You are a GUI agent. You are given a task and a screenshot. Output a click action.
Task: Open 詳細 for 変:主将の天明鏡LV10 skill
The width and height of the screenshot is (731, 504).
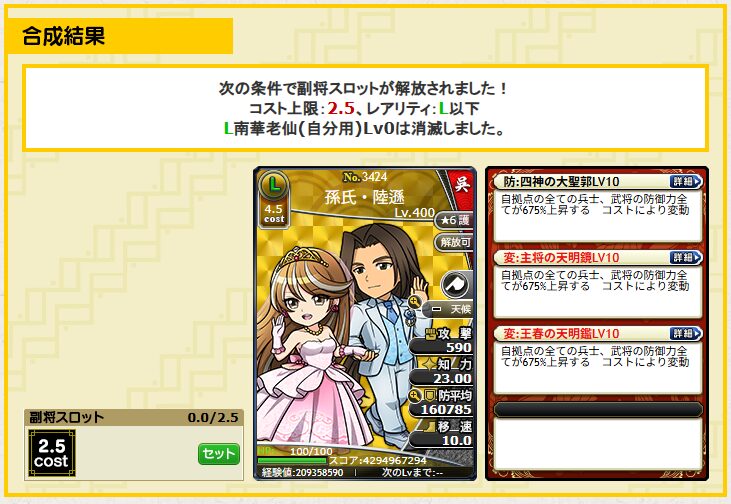686,257
